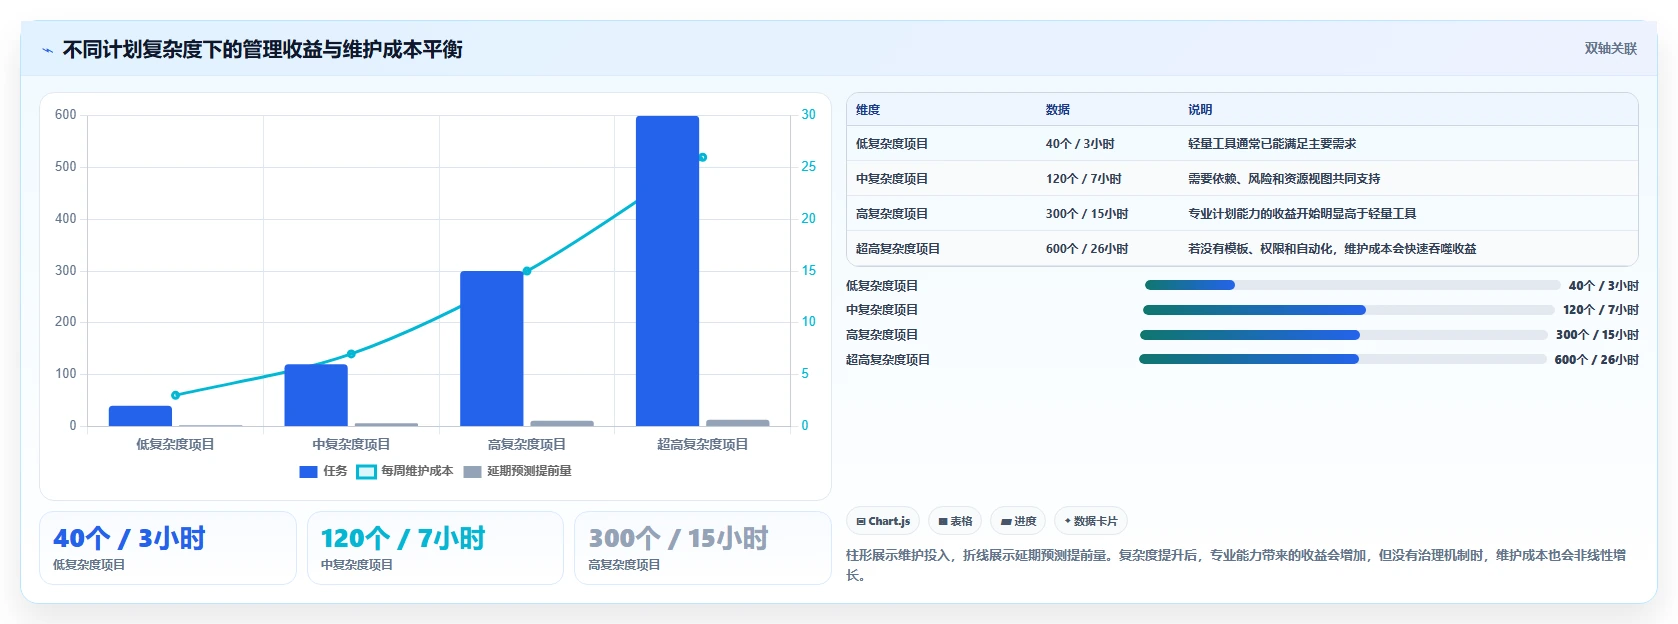Click the 高复杂度项目 progress bar
This screenshot has height=624, width=1678.
[x=1344, y=335]
